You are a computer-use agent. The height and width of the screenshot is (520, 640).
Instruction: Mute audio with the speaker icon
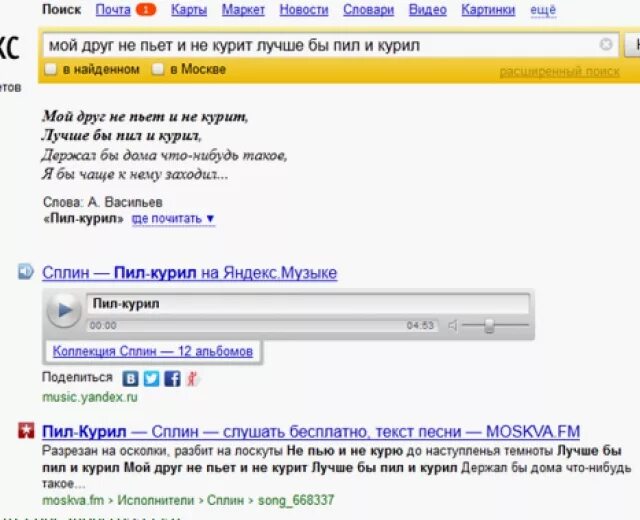[x=453, y=325]
